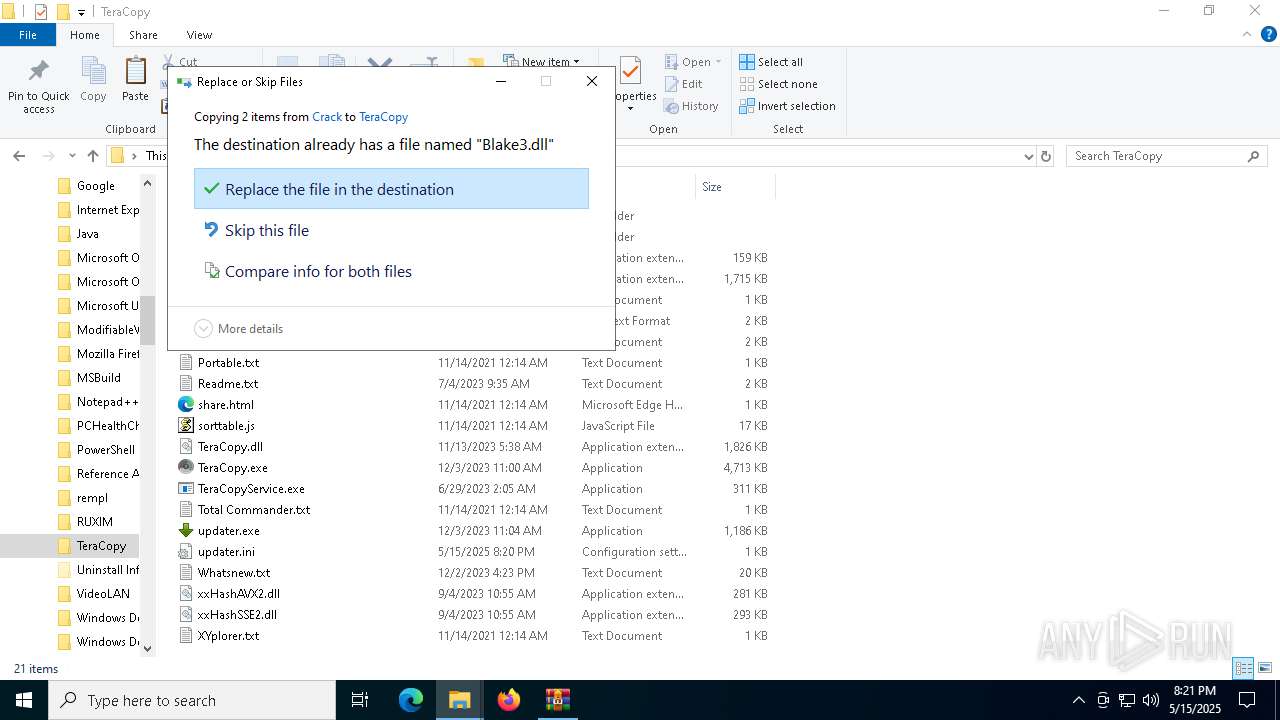This screenshot has width=1280, height=720.
Task: Click navigation pane scroll down arrow
Action: pyautogui.click(x=148, y=648)
